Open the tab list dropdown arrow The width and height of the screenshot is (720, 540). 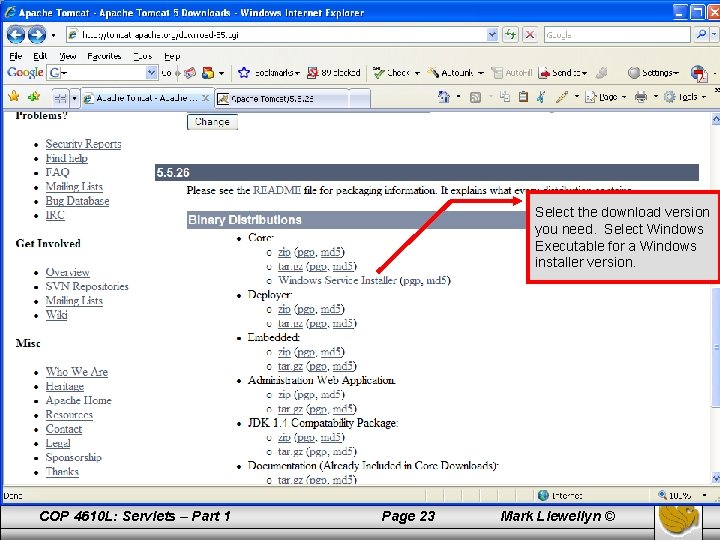pyautogui.click(x=74, y=98)
